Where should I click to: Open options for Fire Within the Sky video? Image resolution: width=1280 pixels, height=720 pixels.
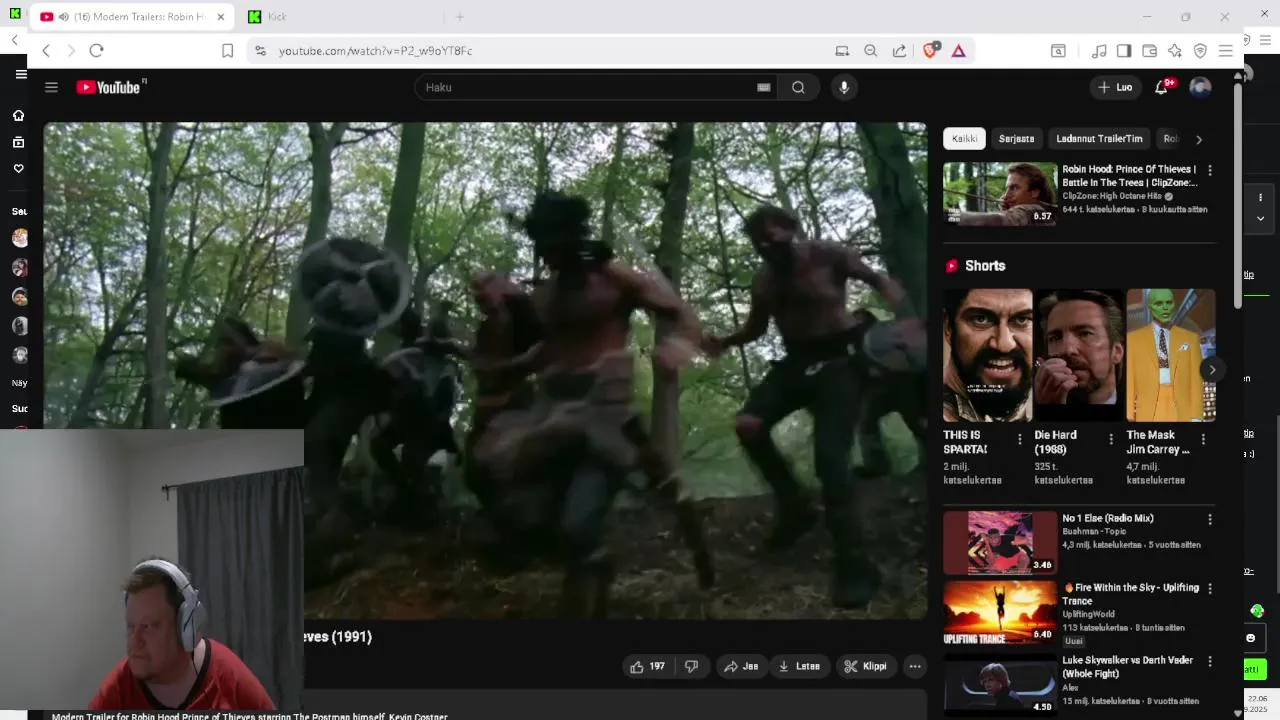tap(1209, 589)
